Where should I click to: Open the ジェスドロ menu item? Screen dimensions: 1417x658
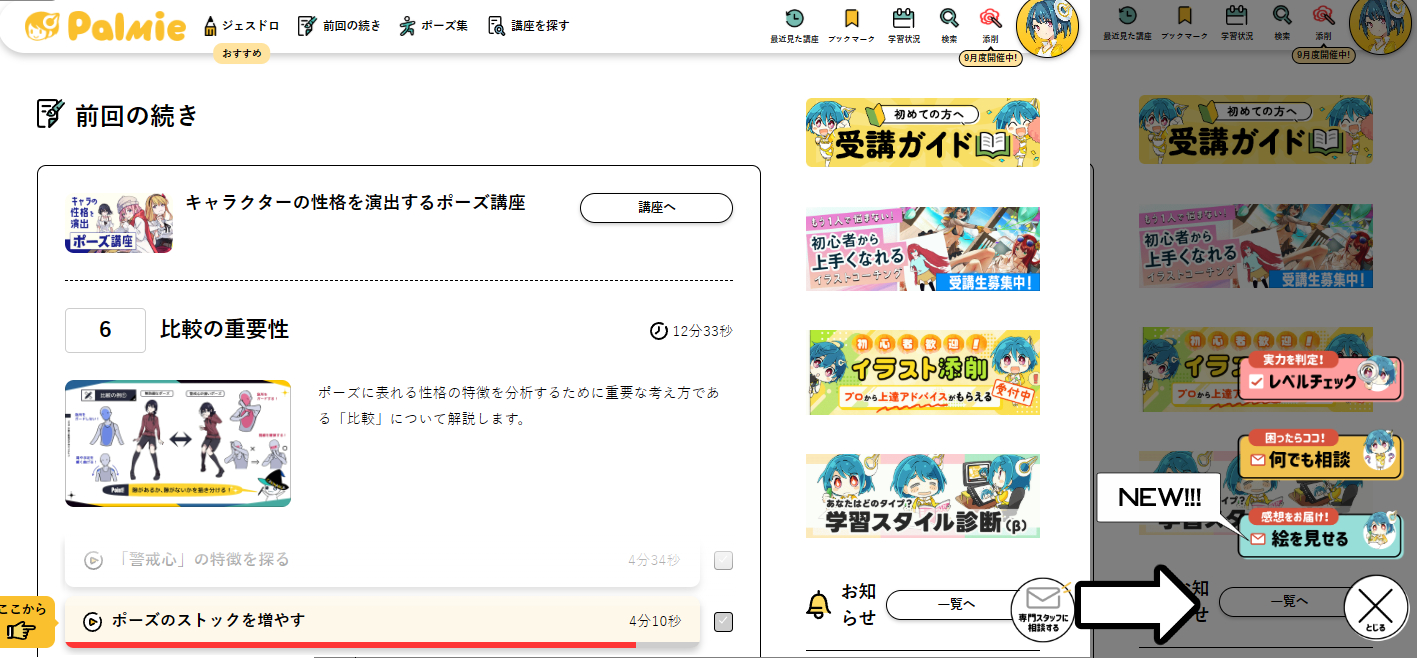(241, 26)
